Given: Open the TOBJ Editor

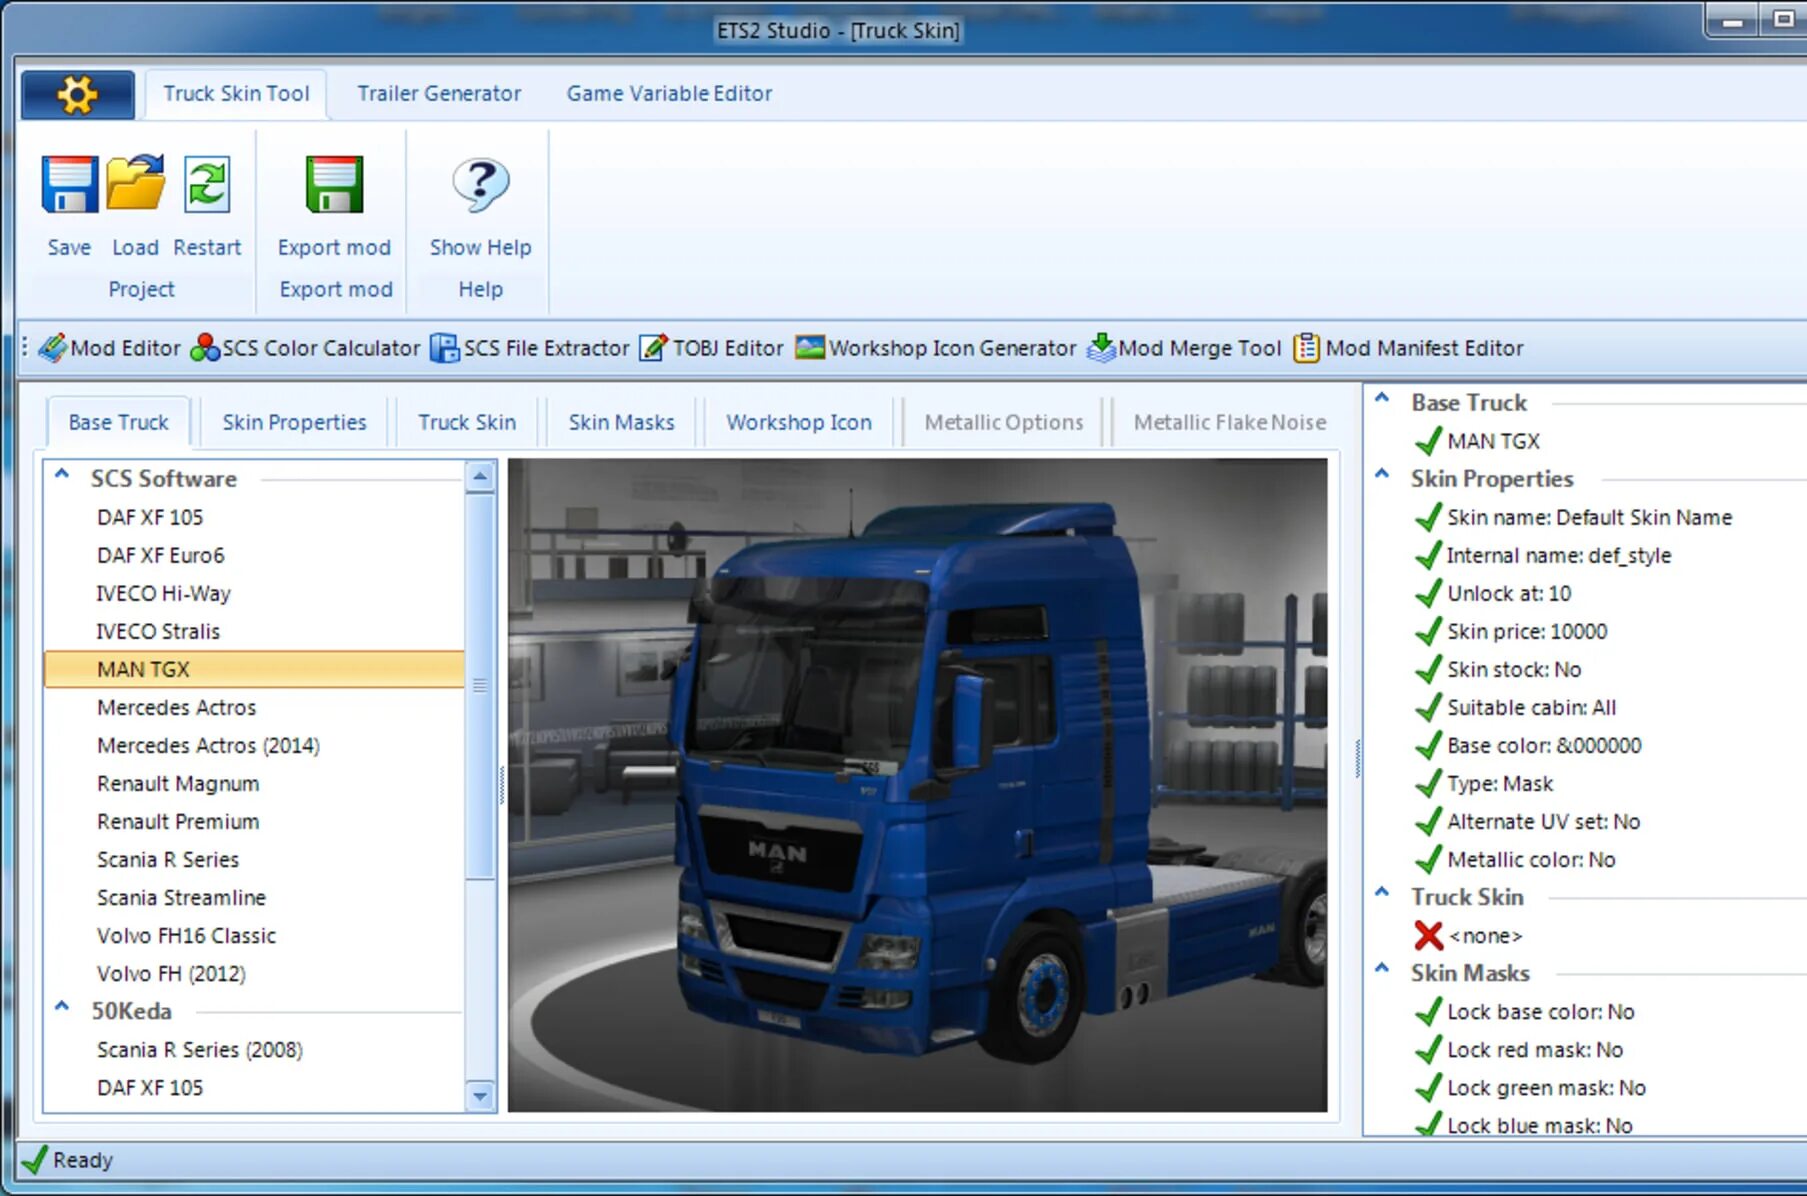Looking at the screenshot, I should click(x=711, y=348).
